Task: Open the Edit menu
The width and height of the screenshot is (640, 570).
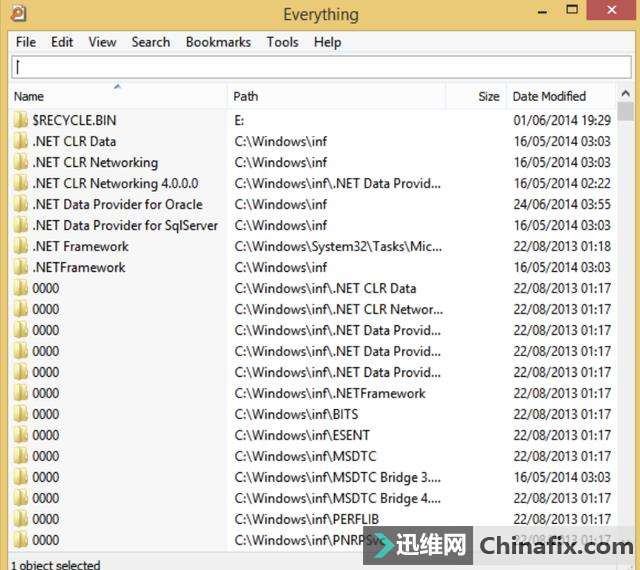Action: (62, 42)
